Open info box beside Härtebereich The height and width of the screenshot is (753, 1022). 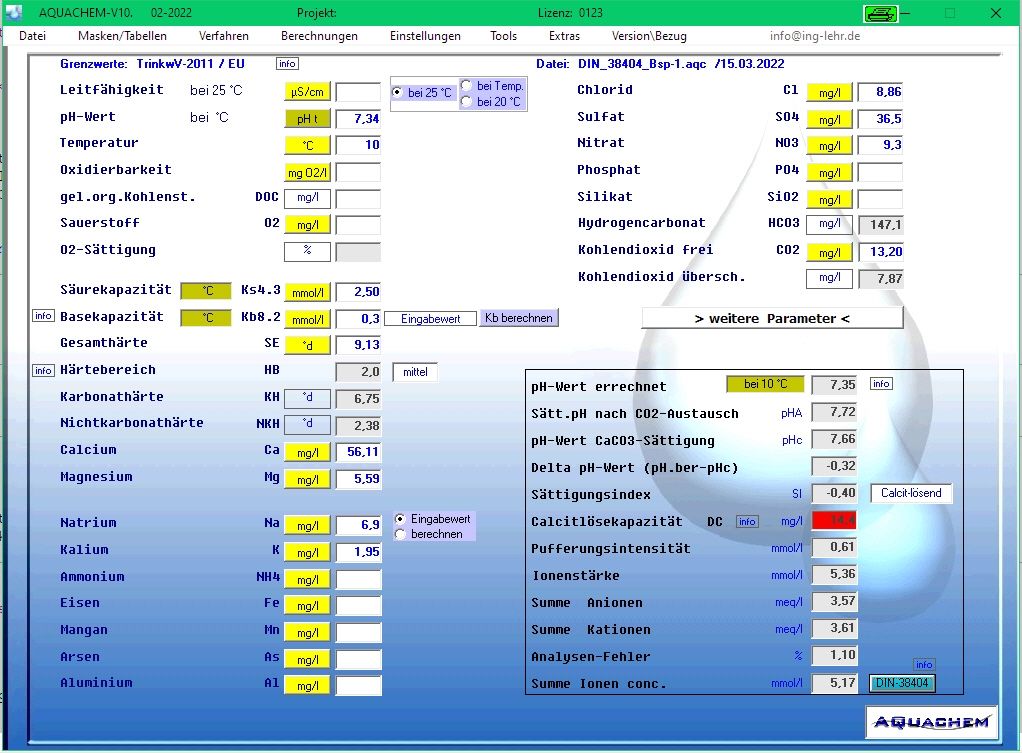[x=43, y=371]
